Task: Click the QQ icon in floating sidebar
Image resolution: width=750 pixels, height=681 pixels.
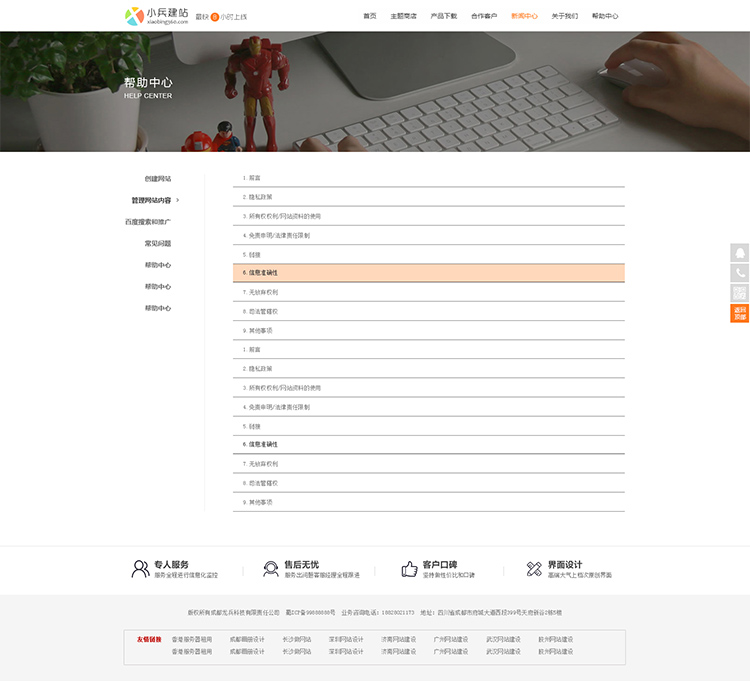Action: tap(739, 253)
